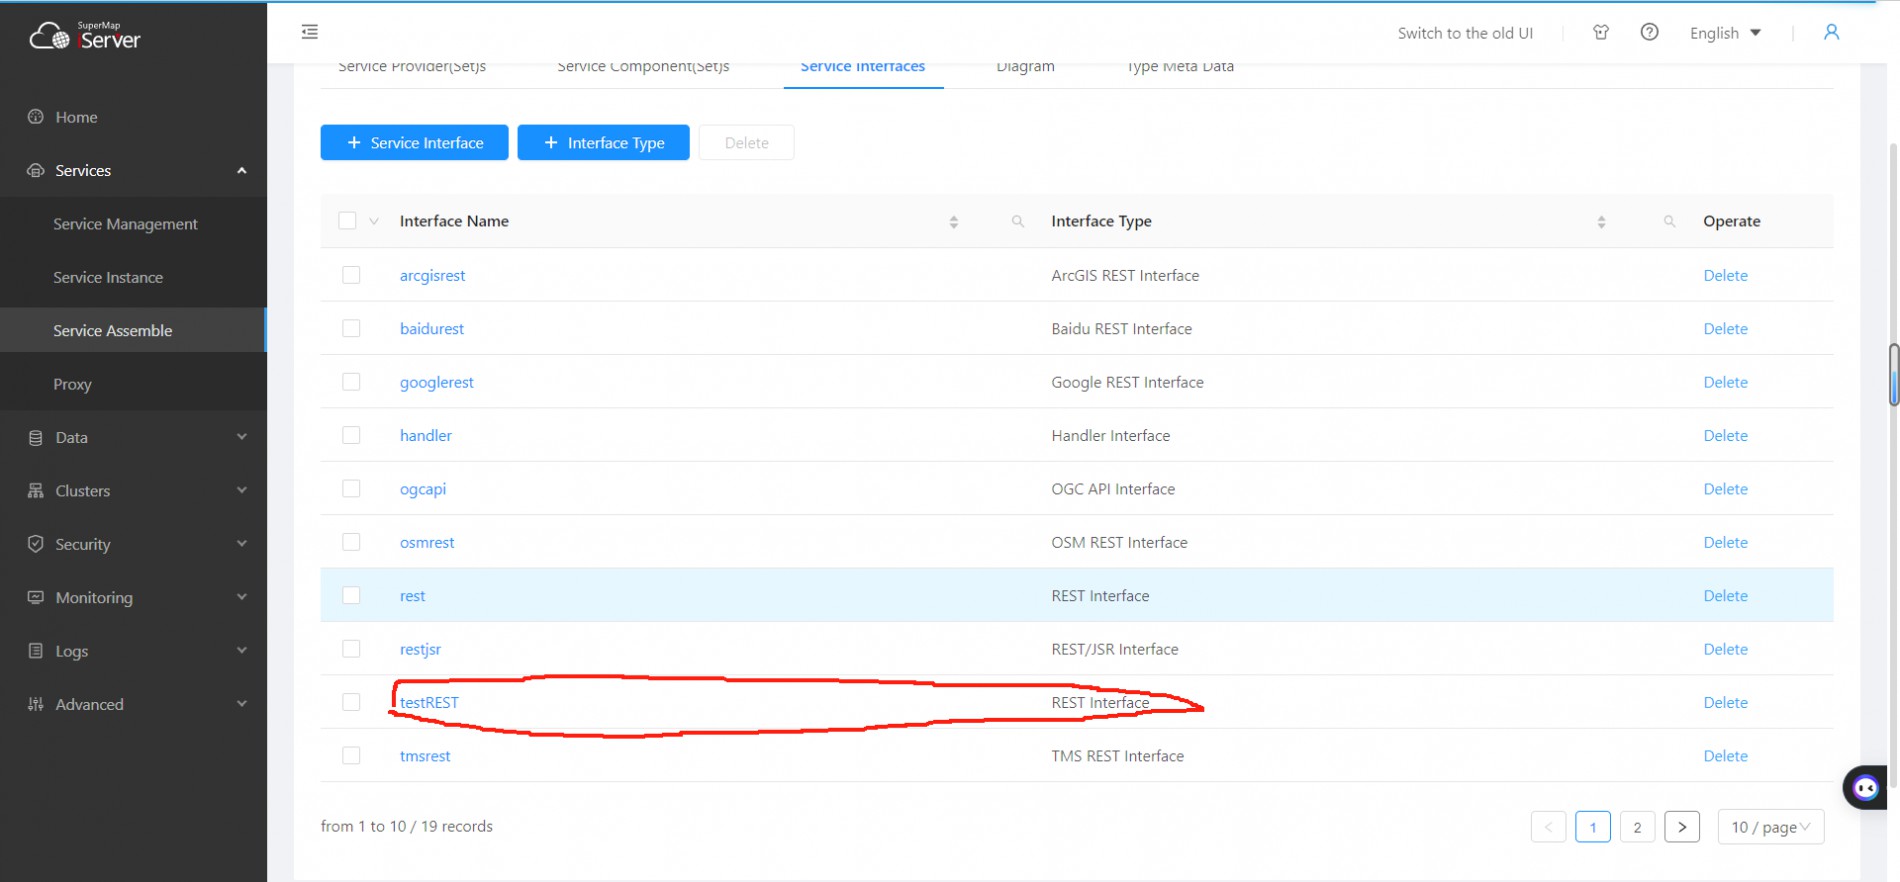Open the arcgisrest interface link
Screen dimensions: 1900x882
pyautogui.click(x=432, y=275)
